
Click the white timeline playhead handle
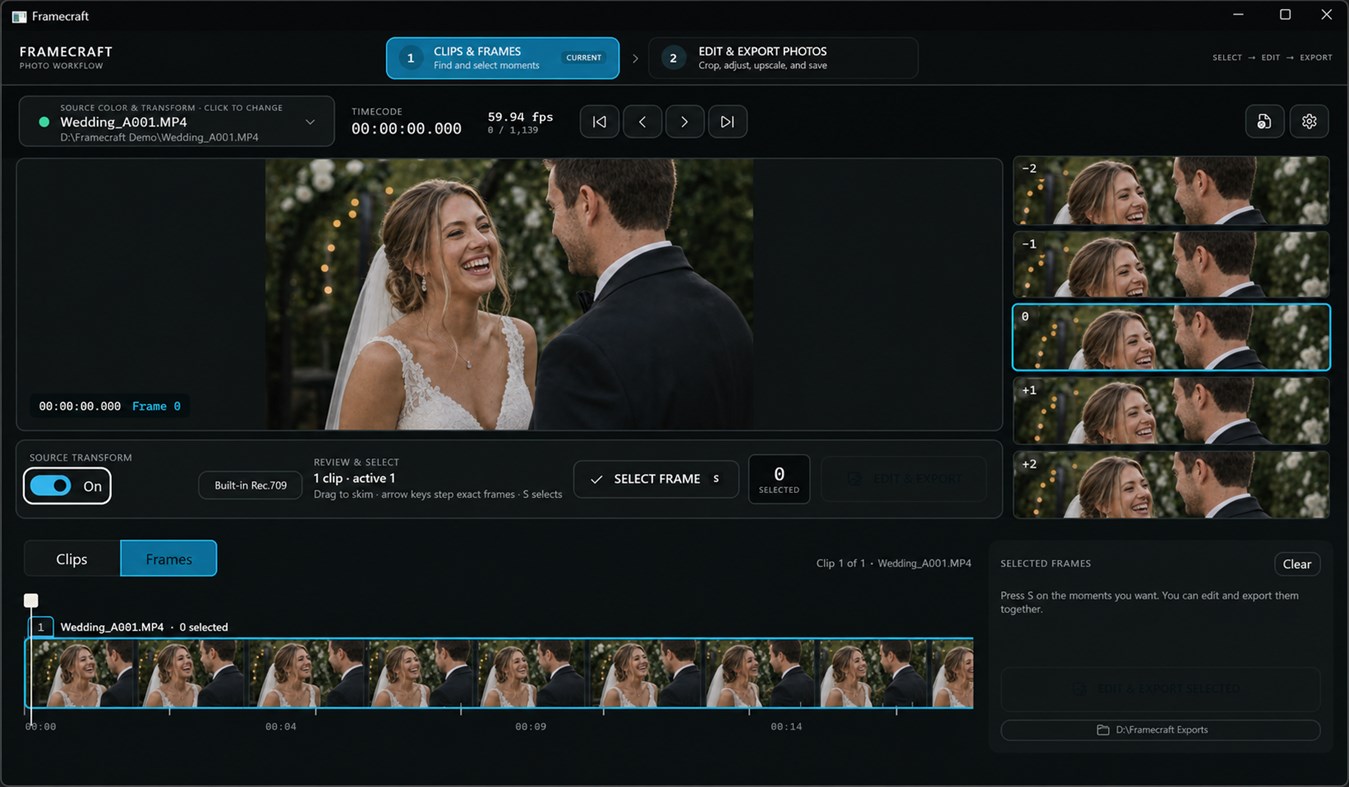pyautogui.click(x=31, y=601)
